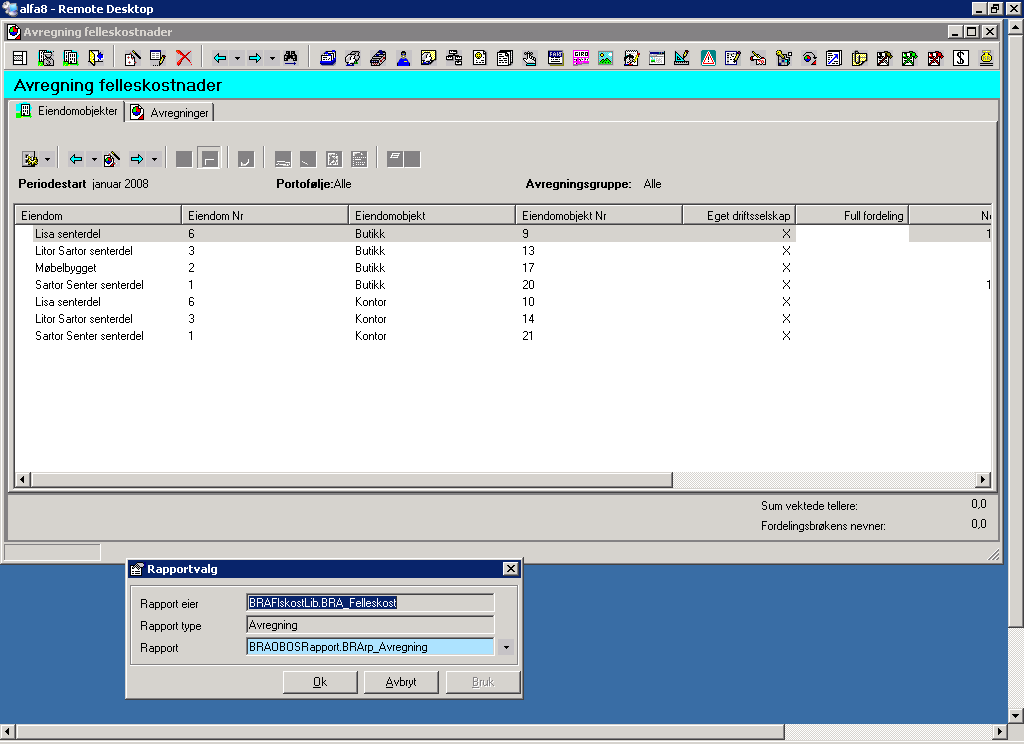The width and height of the screenshot is (1024, 744).
Task: Click the checklist with pencil icon
Action: [x=733, y=58]
